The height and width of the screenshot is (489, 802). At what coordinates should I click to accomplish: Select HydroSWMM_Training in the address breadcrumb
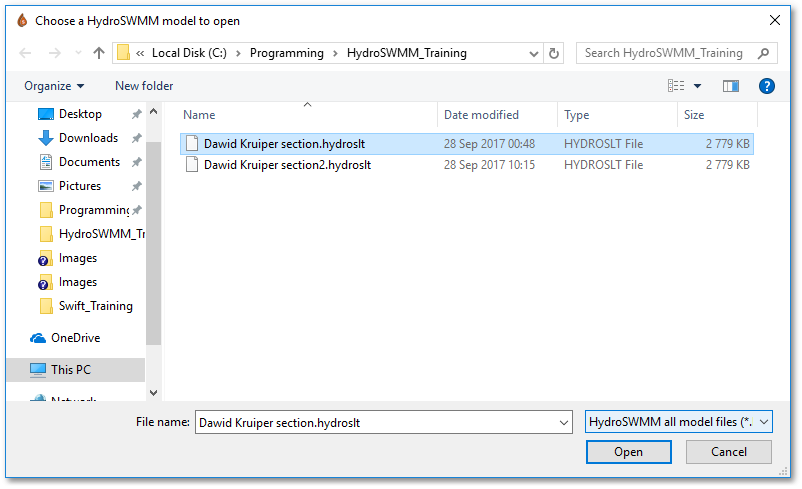pos(407,53)
